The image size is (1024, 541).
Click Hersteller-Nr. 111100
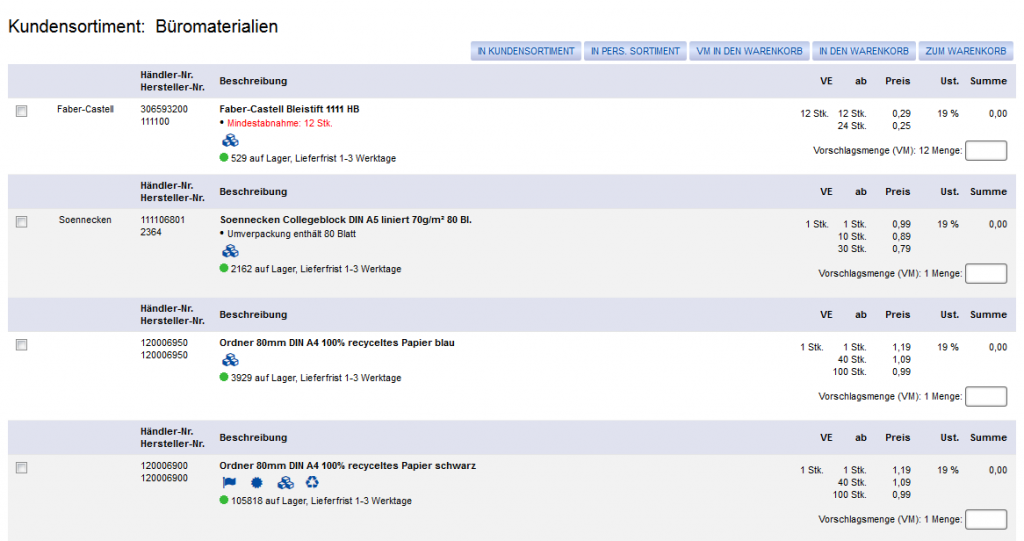155,122
